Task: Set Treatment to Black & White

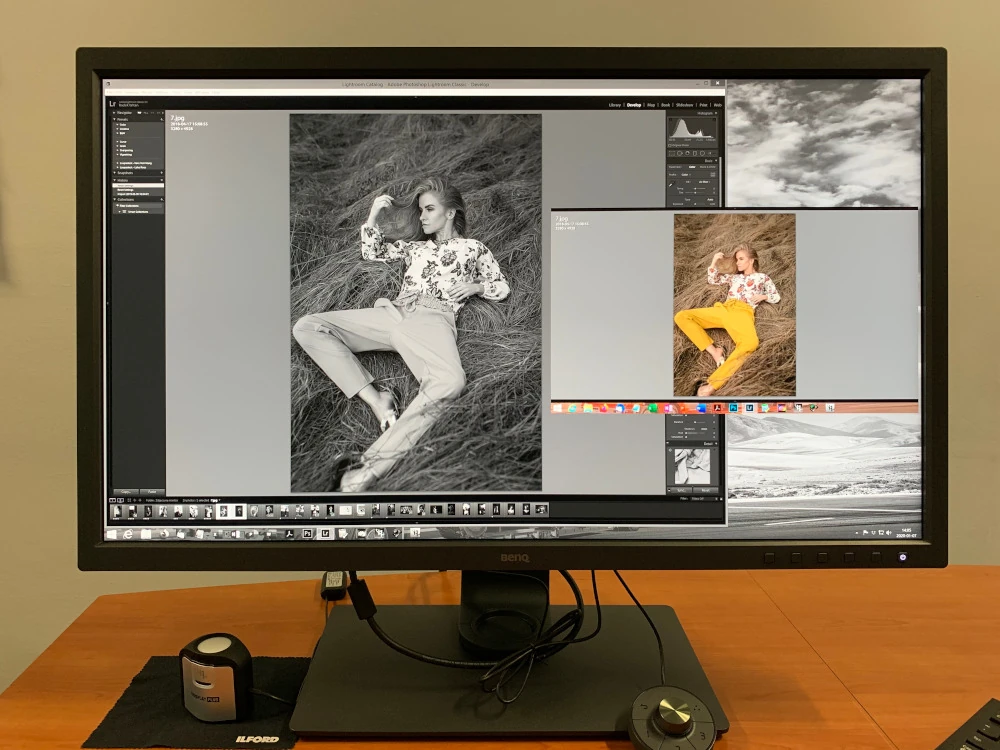Action: pyautogui.click(x=707, y=166)
